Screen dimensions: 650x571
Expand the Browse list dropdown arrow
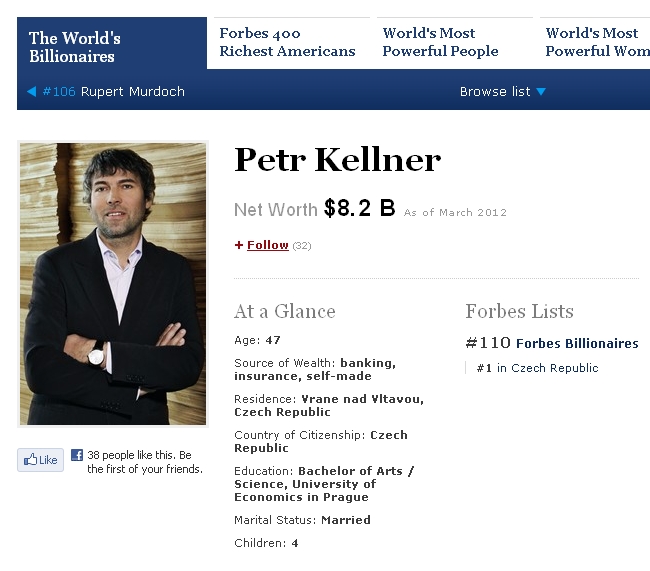point(541,92)
